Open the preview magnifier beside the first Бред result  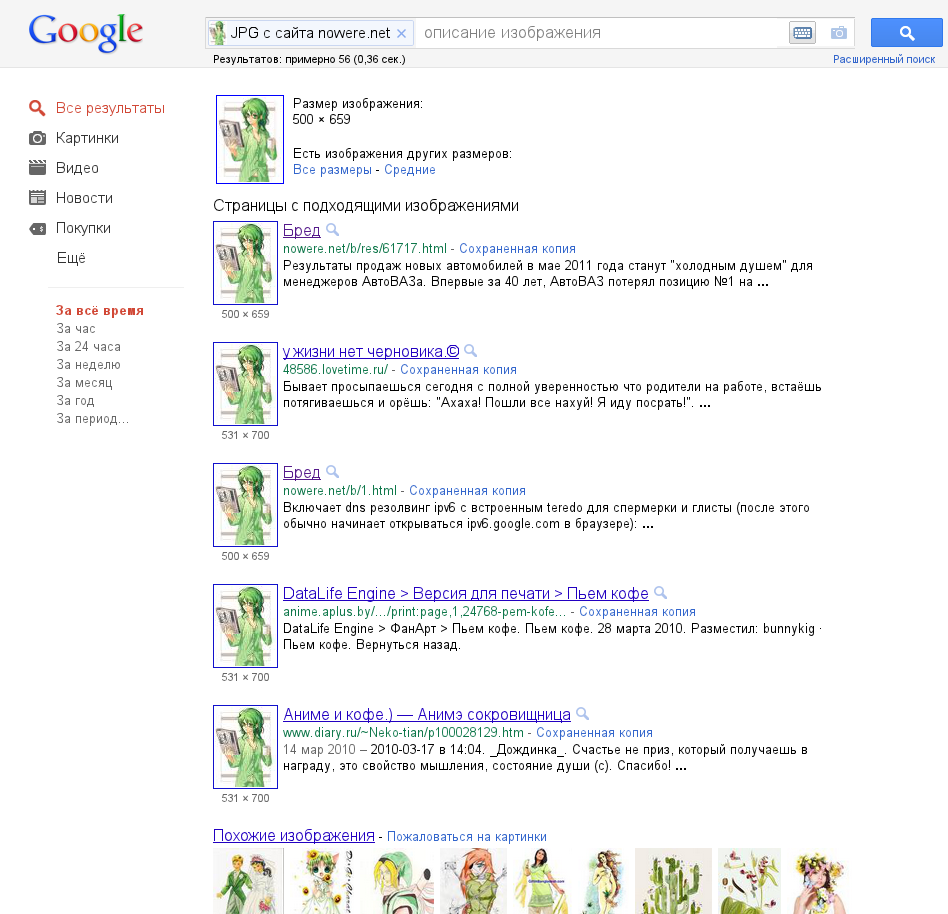(333, 230)
